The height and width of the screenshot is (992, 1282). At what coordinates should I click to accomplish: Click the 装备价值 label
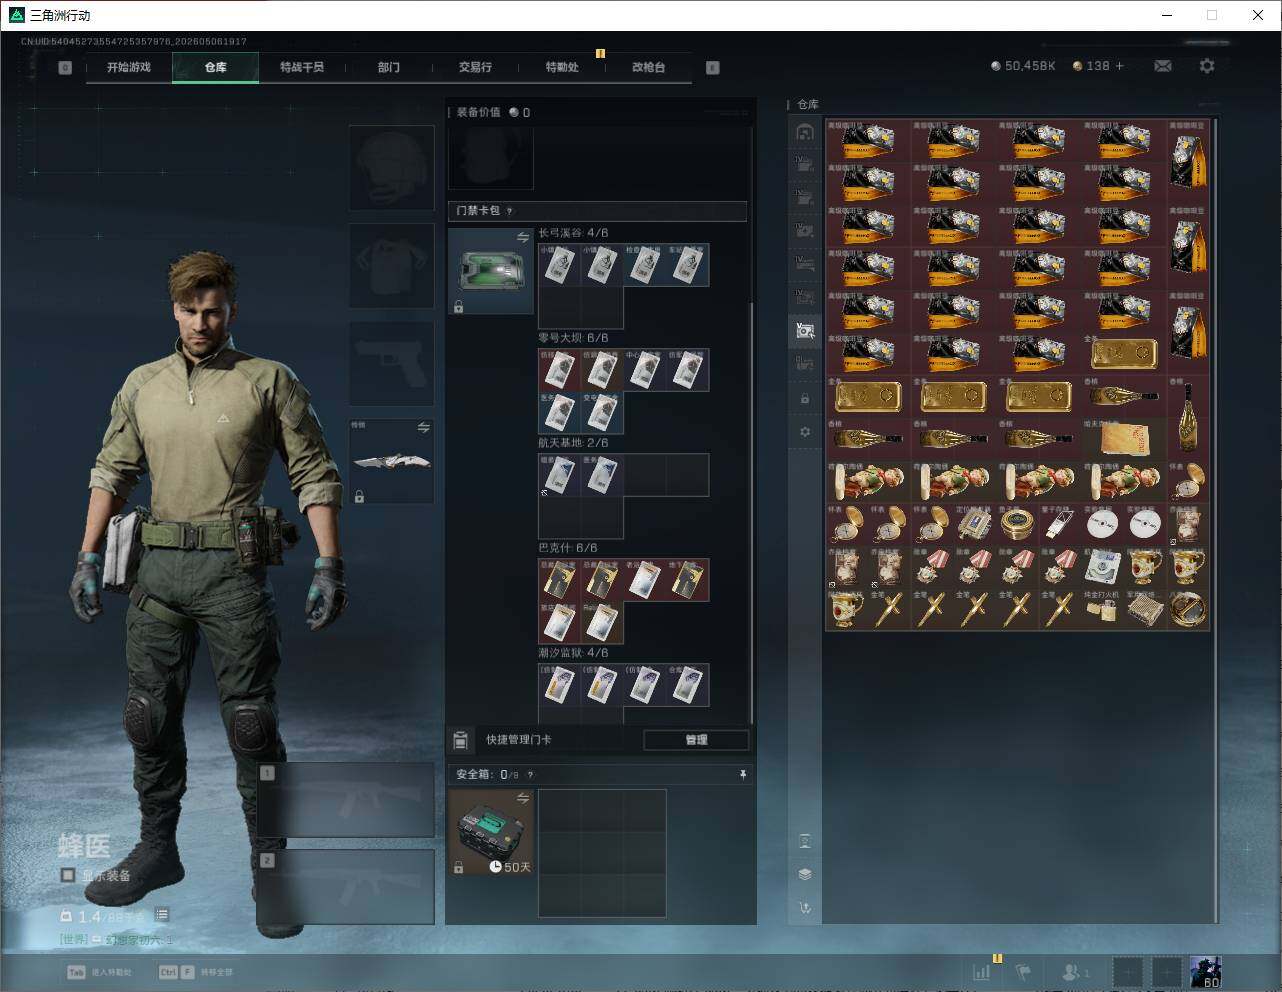coord(478,112)
